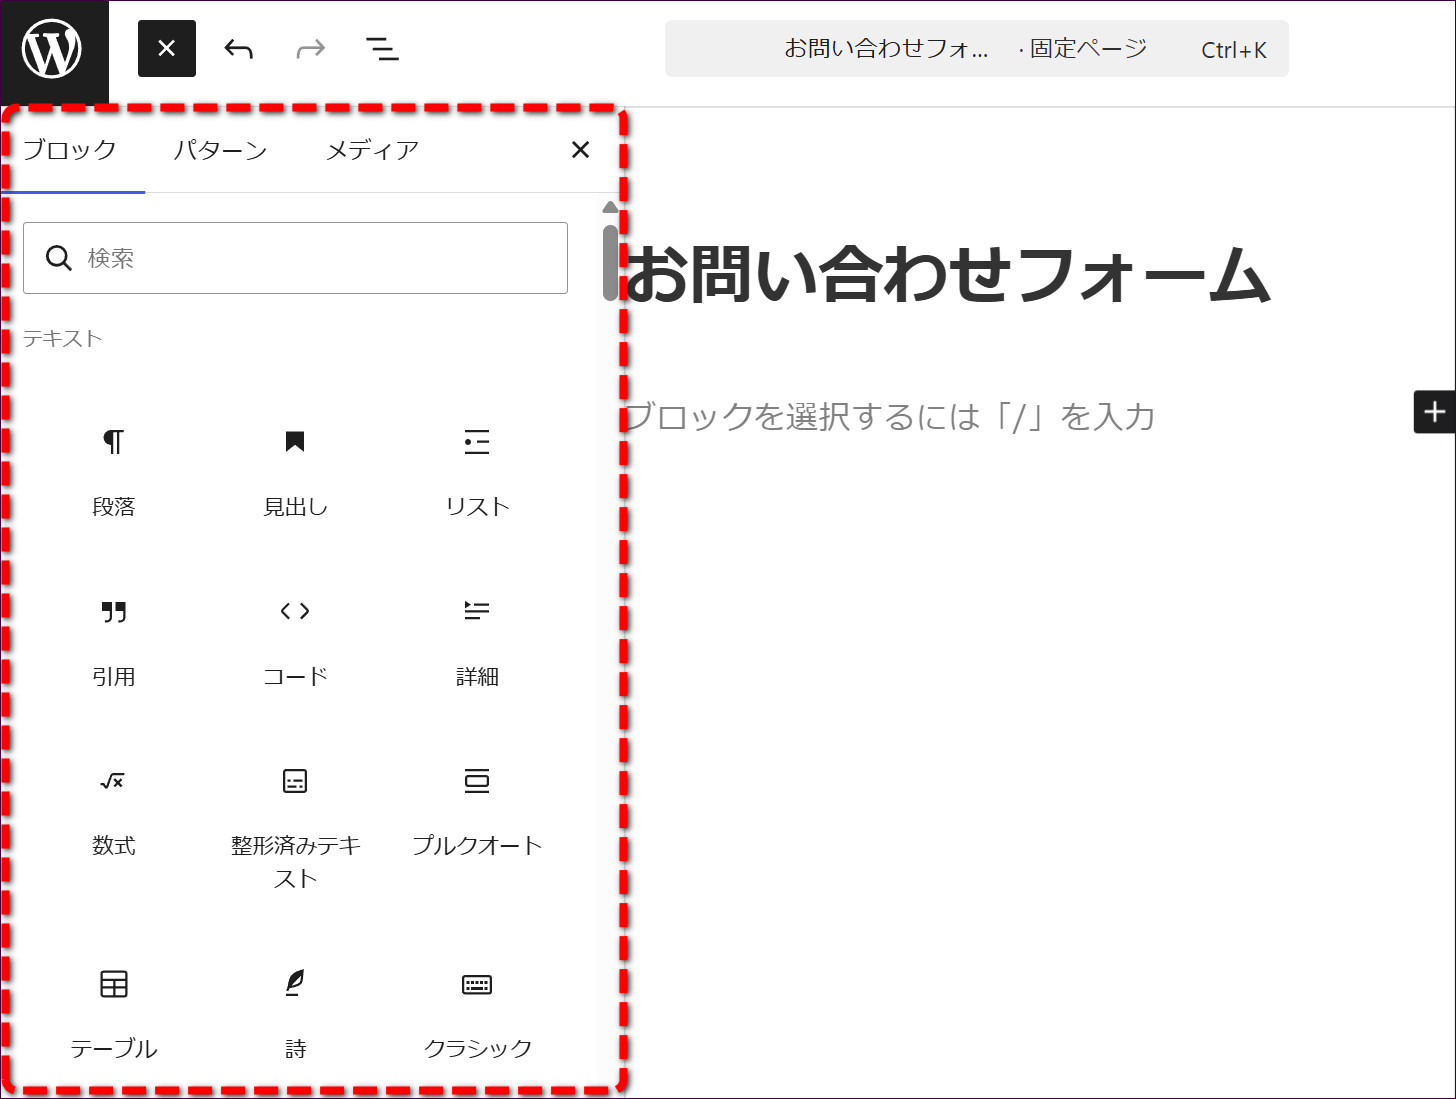The image size is (1456, 1099).
Task: Click the scrollbar up arrow in inserter
Action: pos(610,208)
